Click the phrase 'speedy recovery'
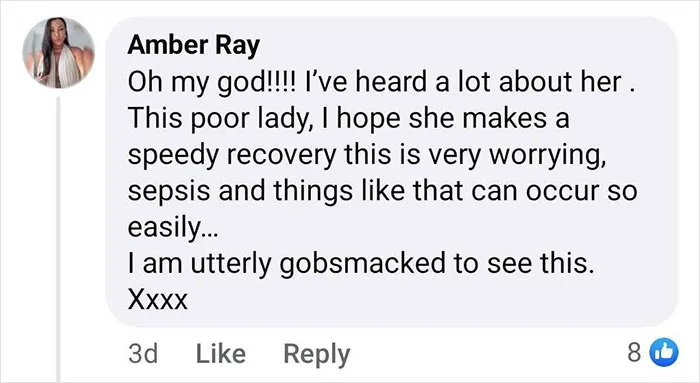This screenshot has width=700, height=383. pos(232,156)
